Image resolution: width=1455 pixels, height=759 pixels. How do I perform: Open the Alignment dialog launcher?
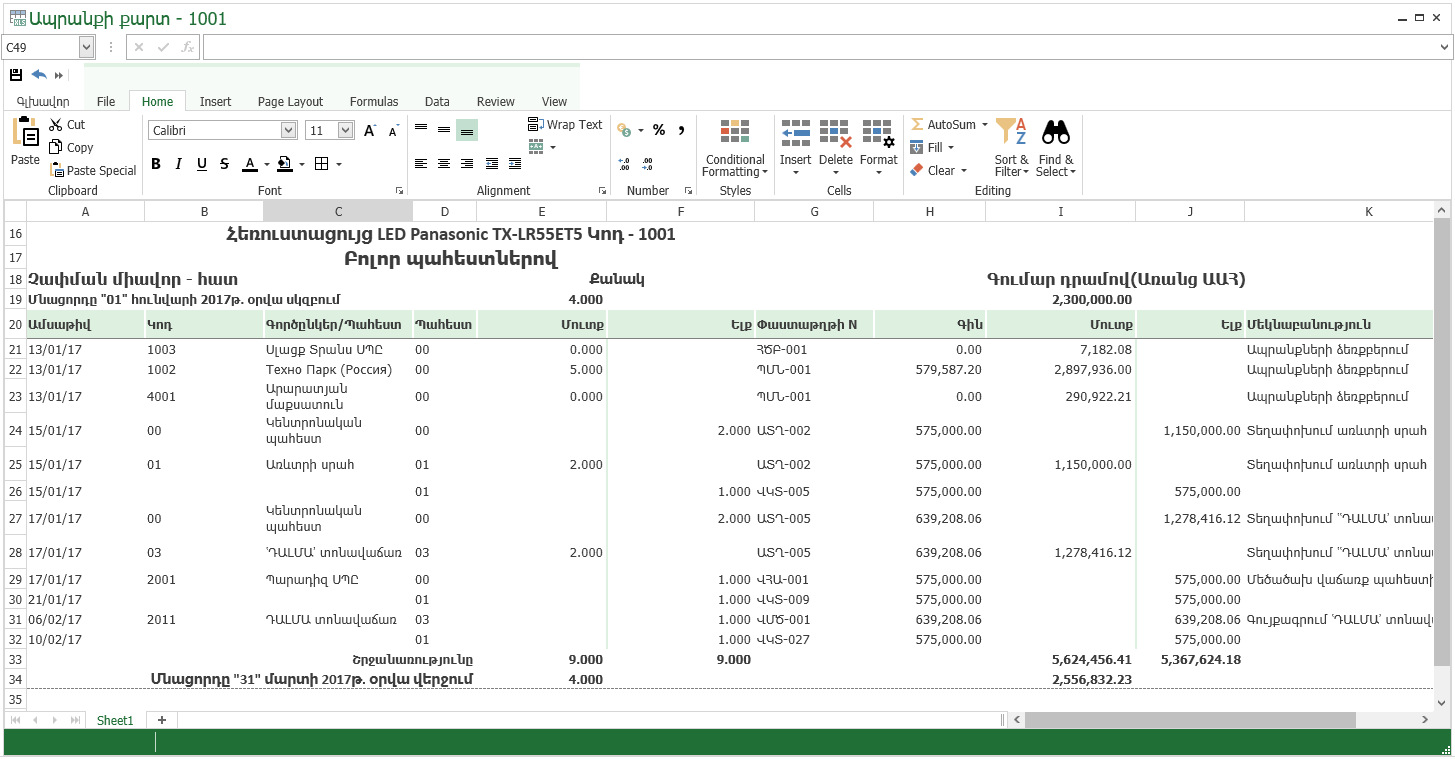[602, 190]
